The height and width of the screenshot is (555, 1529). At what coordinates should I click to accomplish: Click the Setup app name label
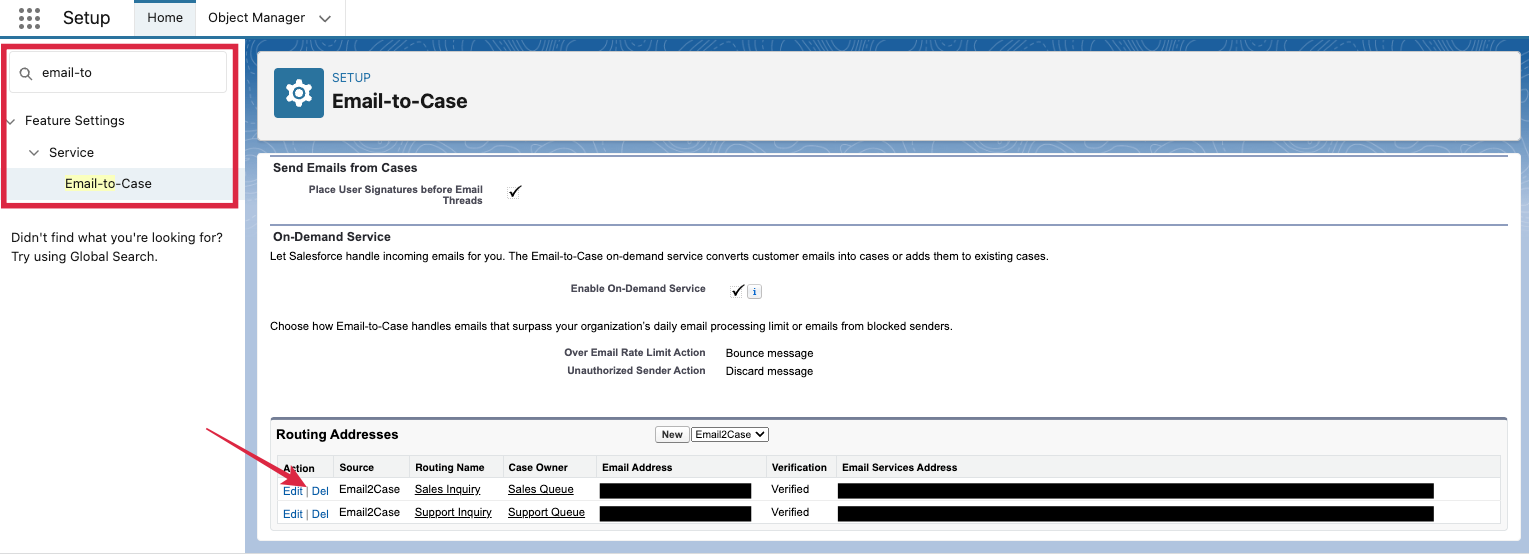tap(86, 18)
